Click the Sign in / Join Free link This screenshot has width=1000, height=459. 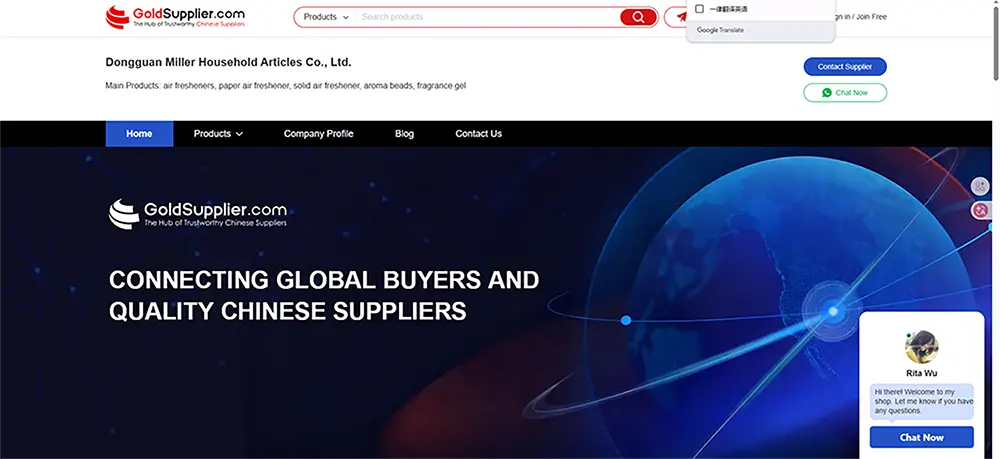tap(861, 17)
